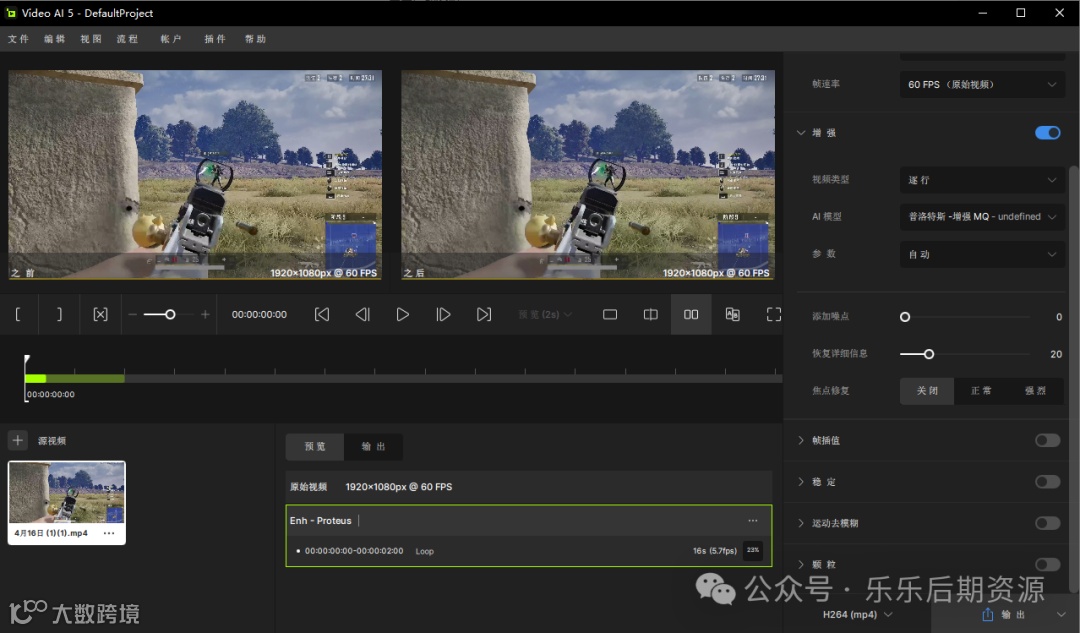Enable the 帧插值 frame interpolation toggle
Image resolution: width=1080 pixels, height=633 pixels.
pos(1048,440)
